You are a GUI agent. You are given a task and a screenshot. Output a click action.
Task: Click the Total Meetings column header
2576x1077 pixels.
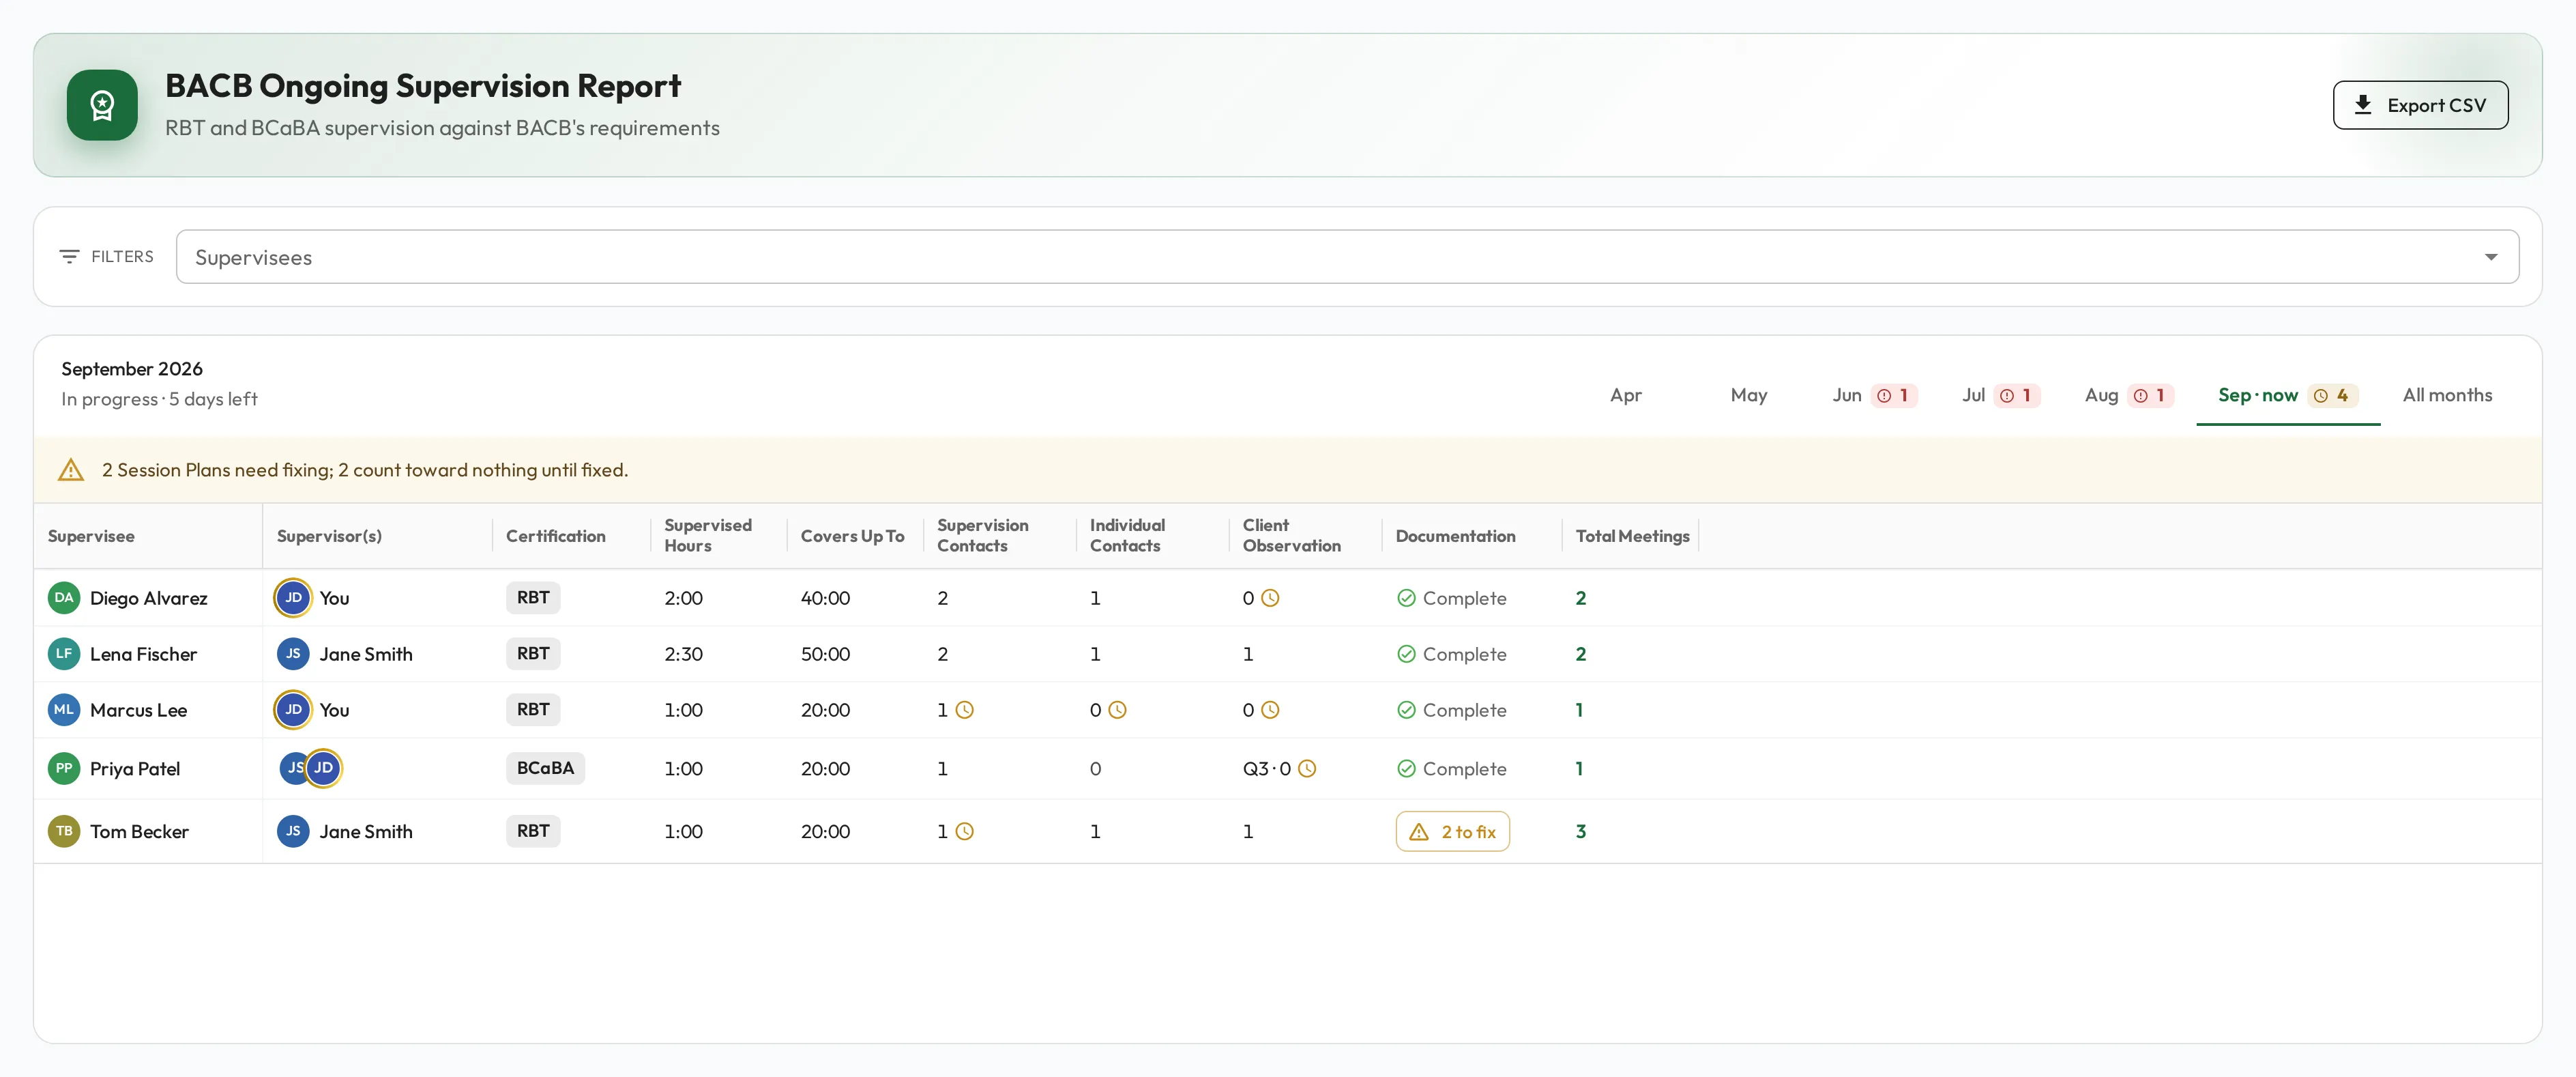point(1632,536)
